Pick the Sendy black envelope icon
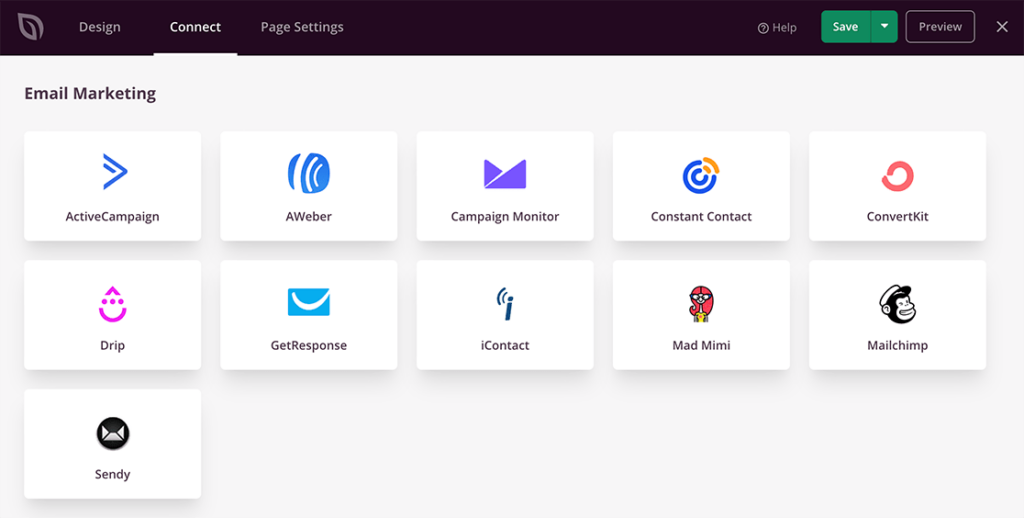The height and width of the screenshot is (518, 1024). tap(113, 433)
